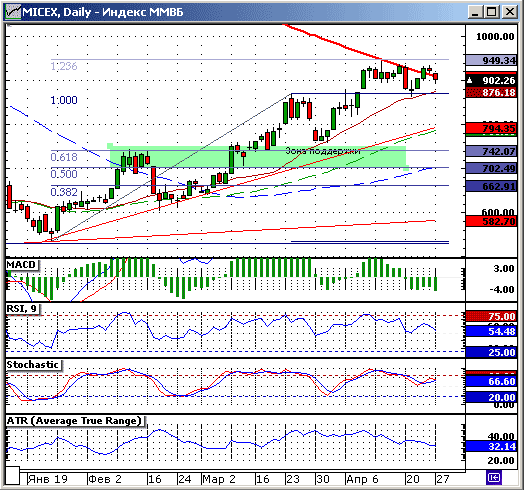Click the Мар 2 date on time axis

coord(219,479)
